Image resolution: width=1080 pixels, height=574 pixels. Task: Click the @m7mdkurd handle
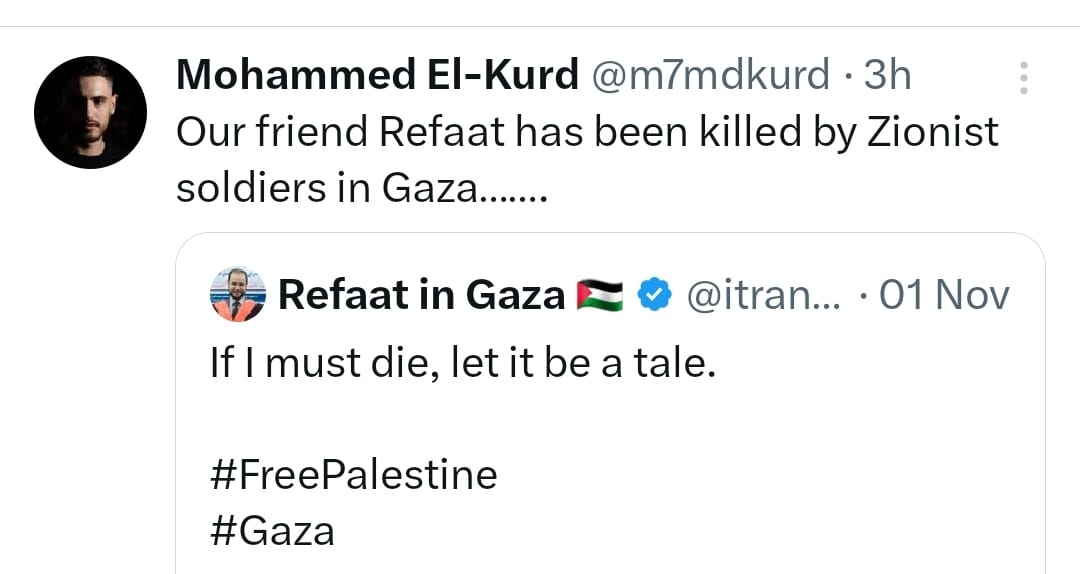[x=712, y=75]
